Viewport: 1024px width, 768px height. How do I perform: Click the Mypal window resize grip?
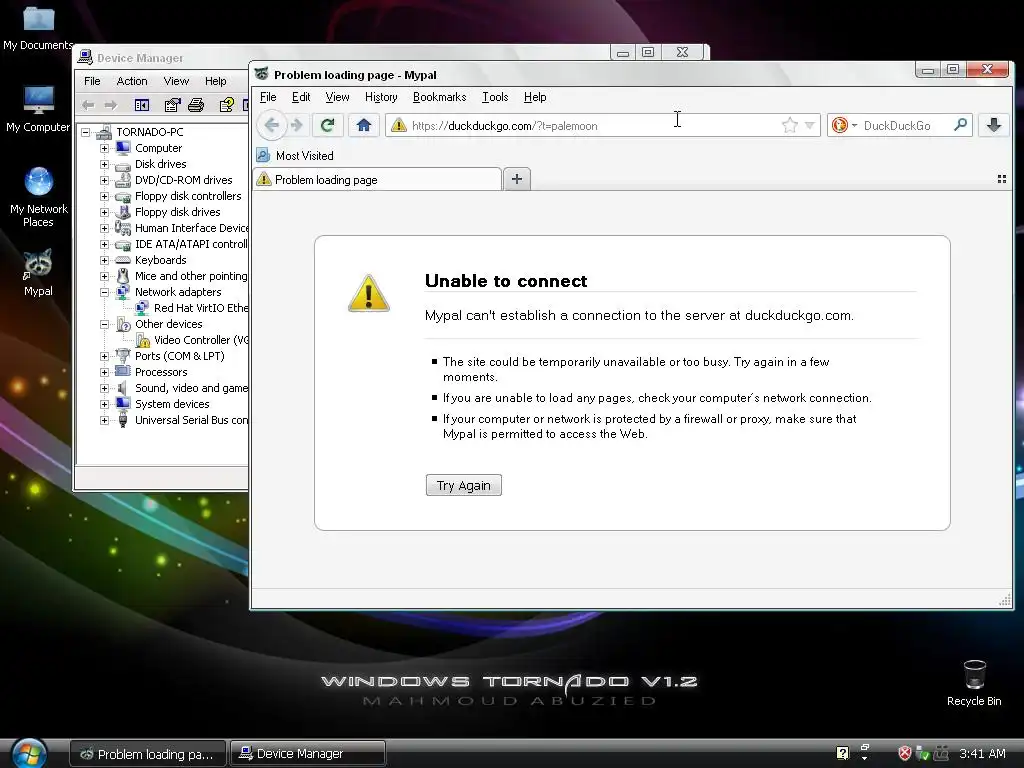1005,601
